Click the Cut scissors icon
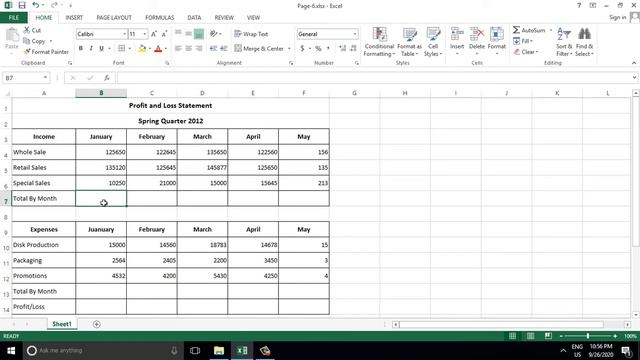The width and height of the screenshot is (640, 360). coord(27,30)
